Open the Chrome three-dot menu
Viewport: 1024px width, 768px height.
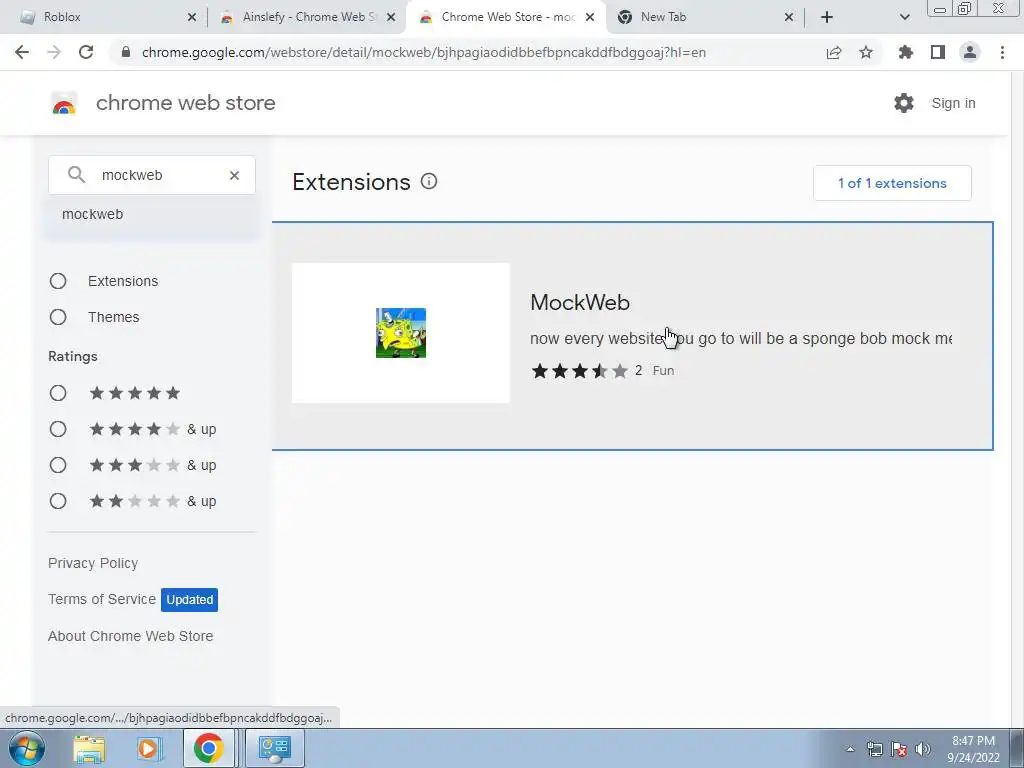[1002, 52]
